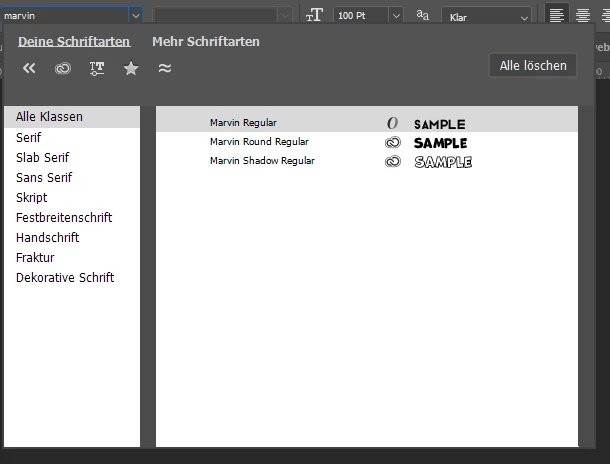Open the font family dropdown arrow

point(136,16)
